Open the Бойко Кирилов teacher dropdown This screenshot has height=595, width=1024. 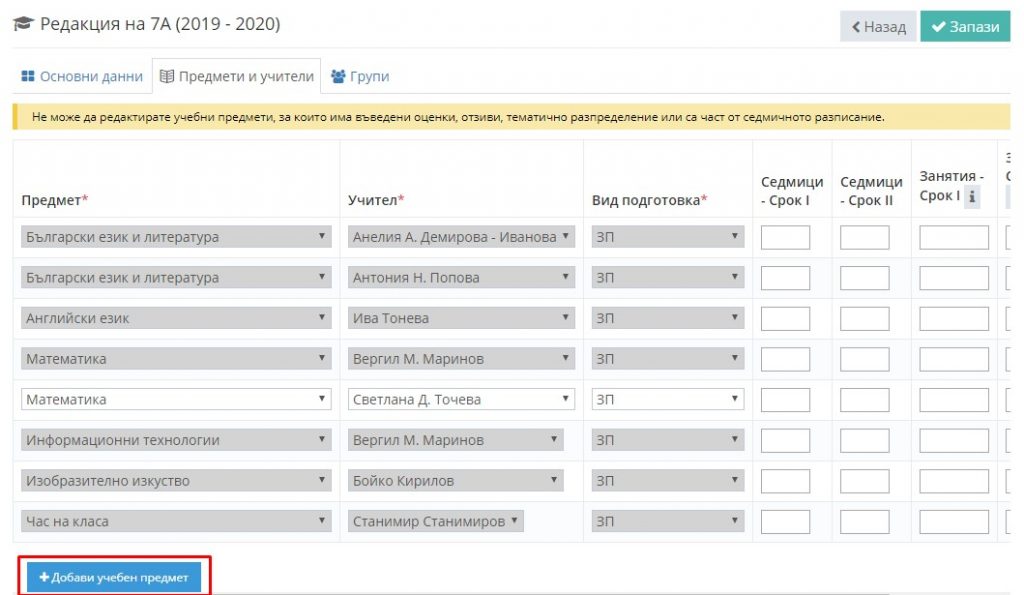(455, 481)
